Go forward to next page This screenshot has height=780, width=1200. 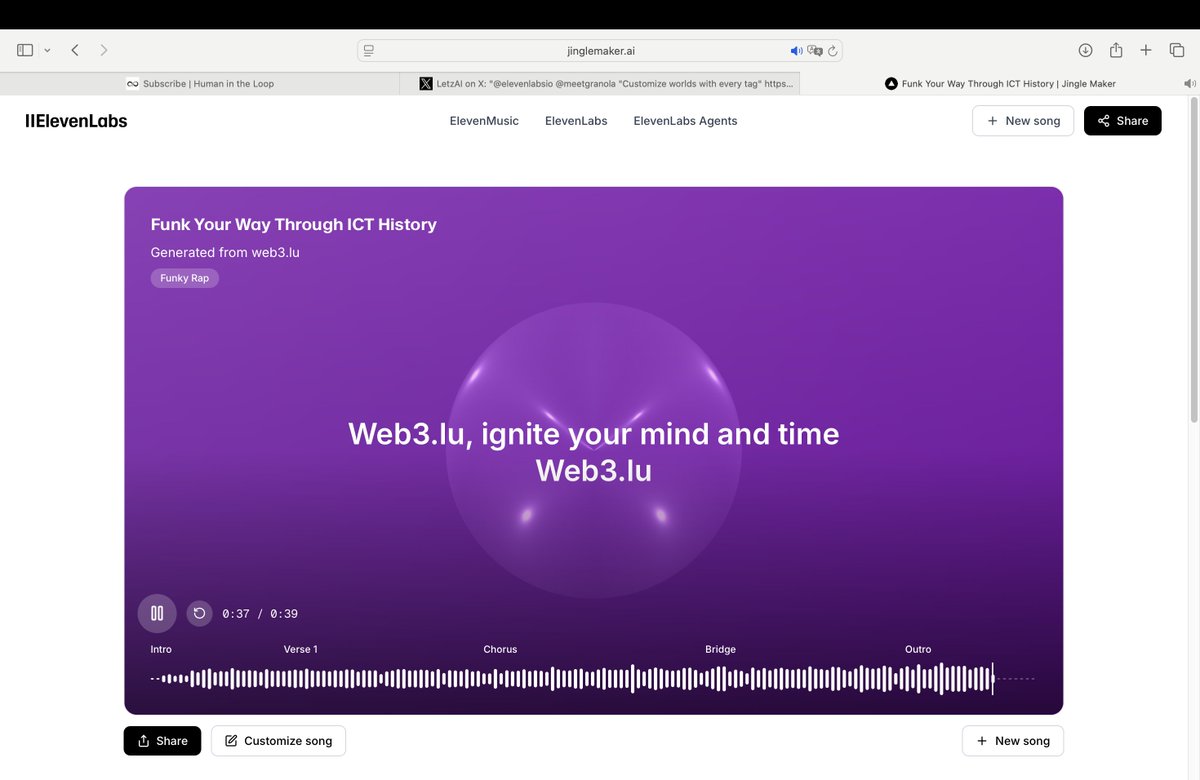pyautogui.click(x=103, y=50)
